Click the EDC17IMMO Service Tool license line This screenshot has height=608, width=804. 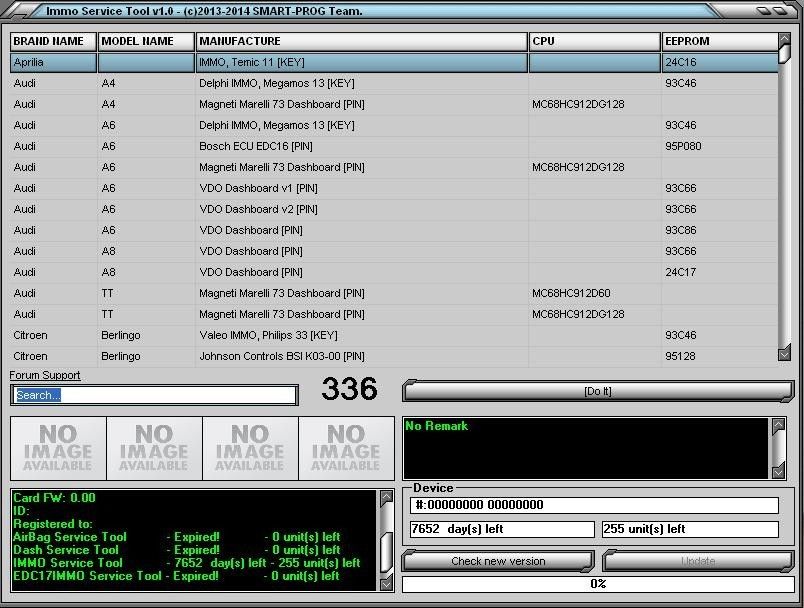tap(176, 576)
